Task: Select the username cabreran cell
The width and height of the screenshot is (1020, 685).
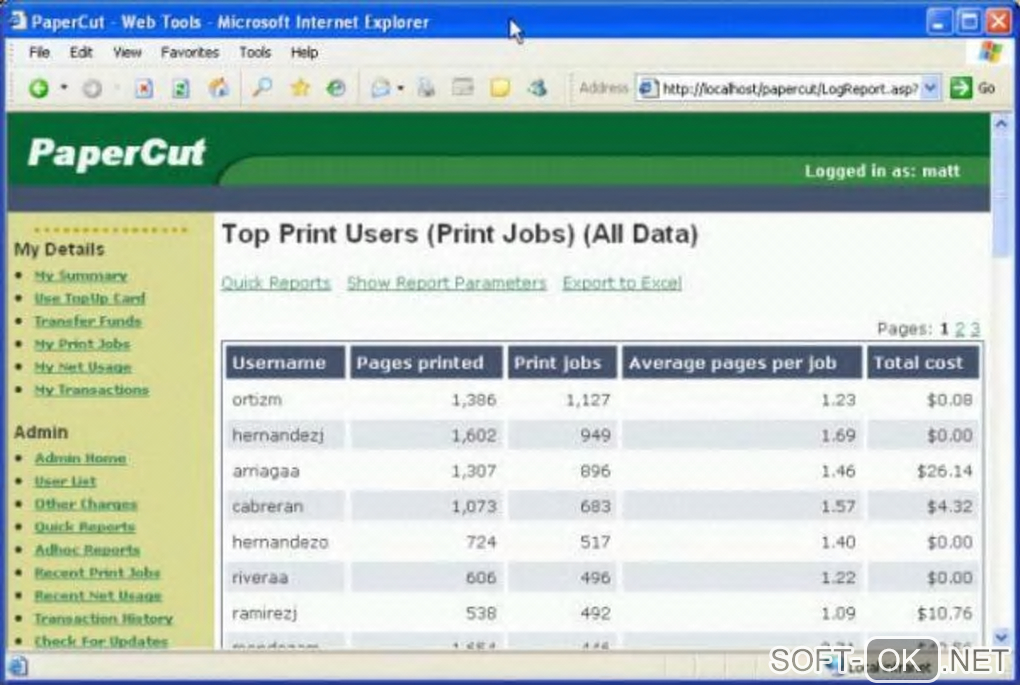Action: [x=285, y=506]
